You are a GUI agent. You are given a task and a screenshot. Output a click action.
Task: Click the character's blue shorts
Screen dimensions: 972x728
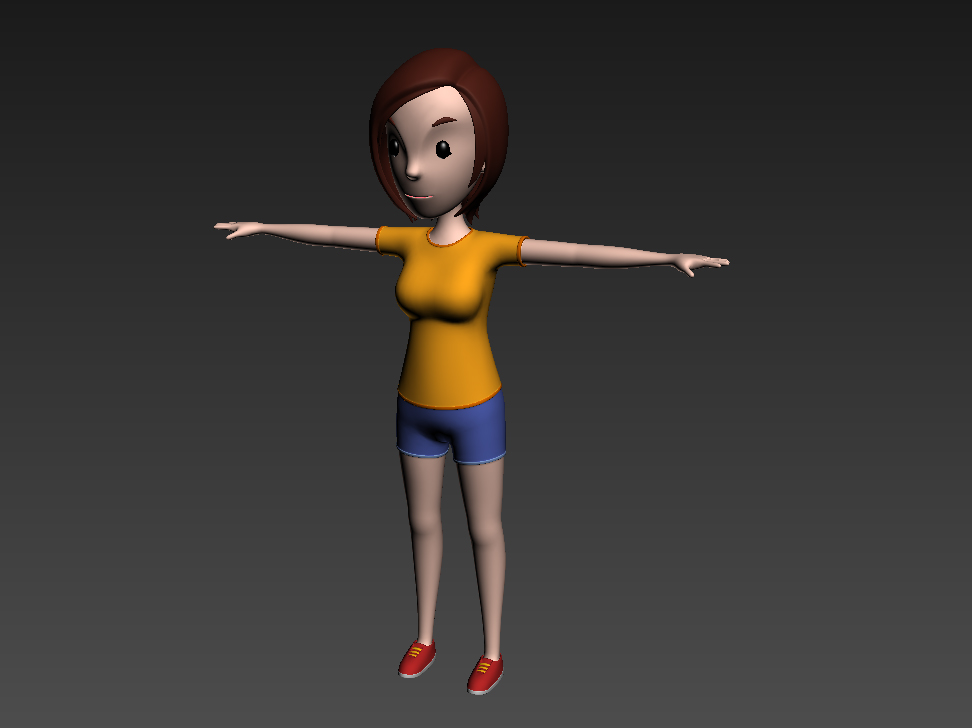451,428
